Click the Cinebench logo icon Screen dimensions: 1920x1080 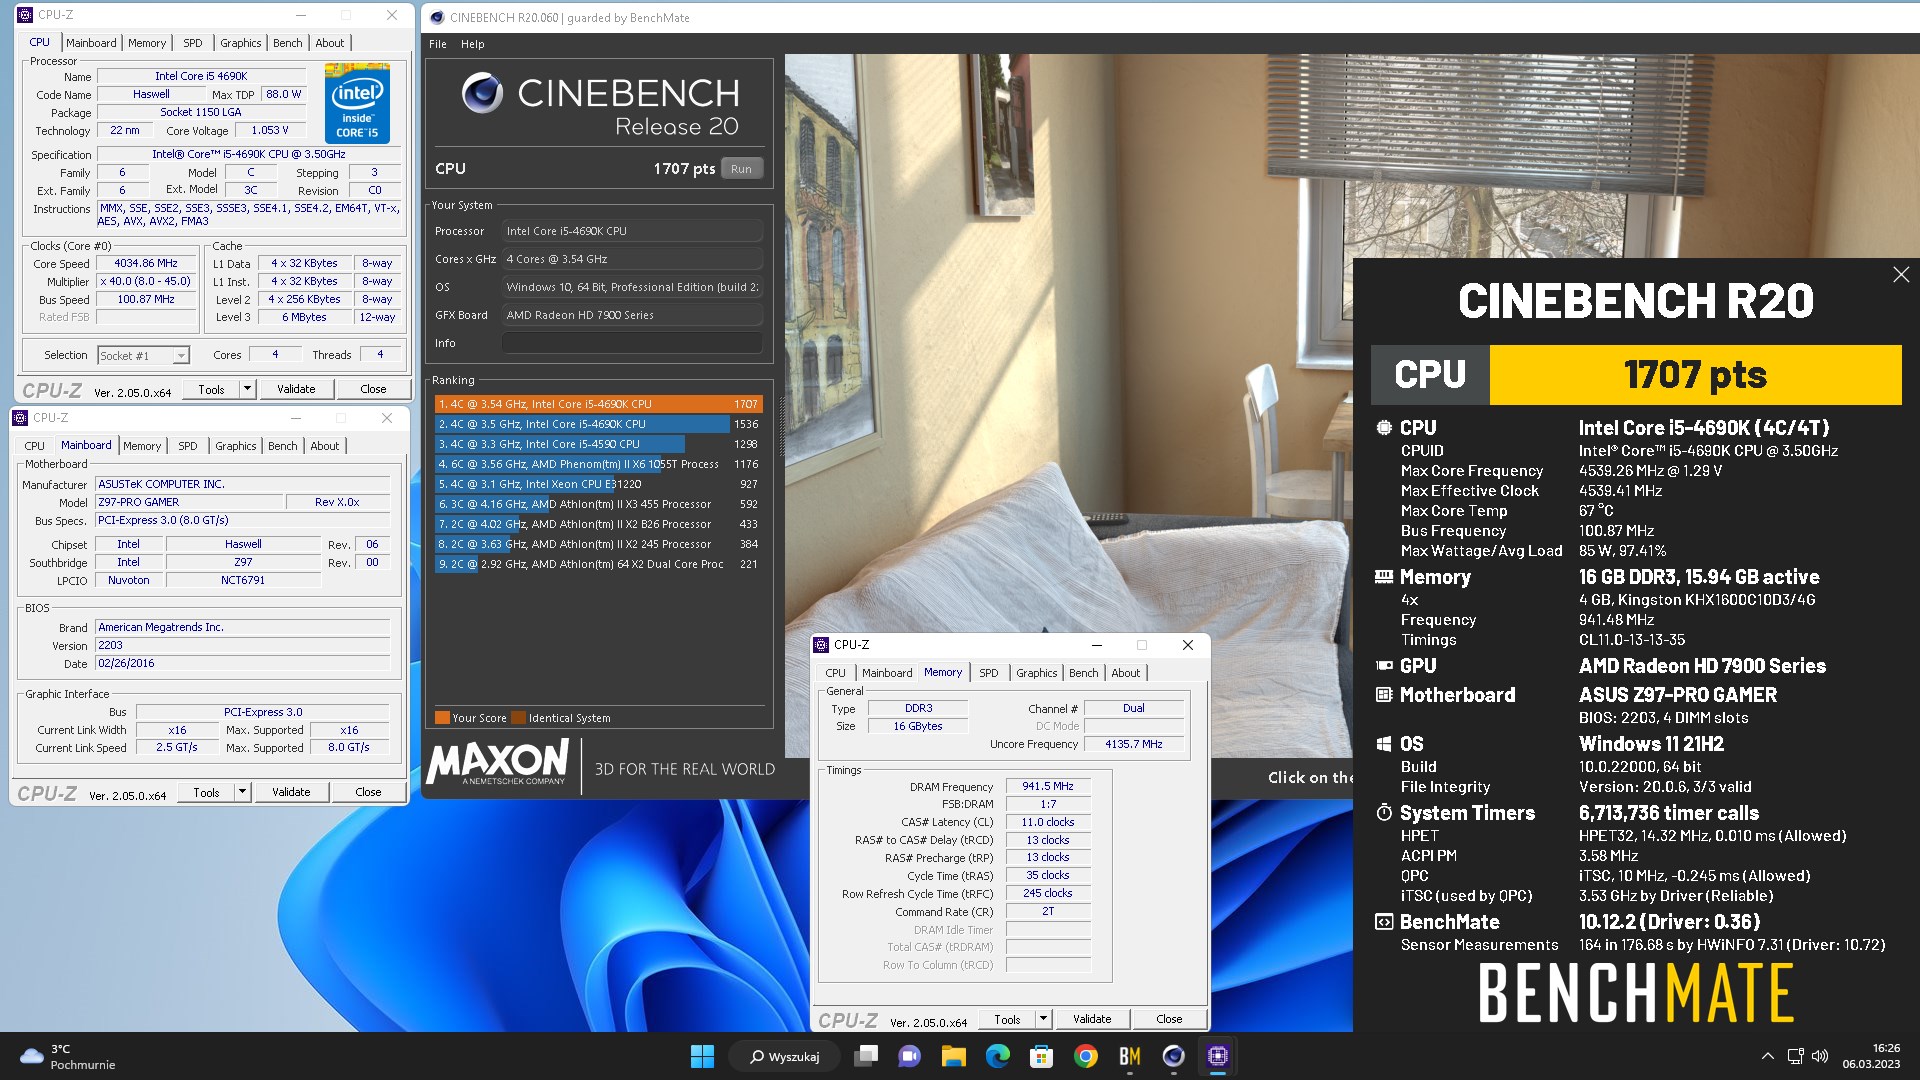pos(482,92)
